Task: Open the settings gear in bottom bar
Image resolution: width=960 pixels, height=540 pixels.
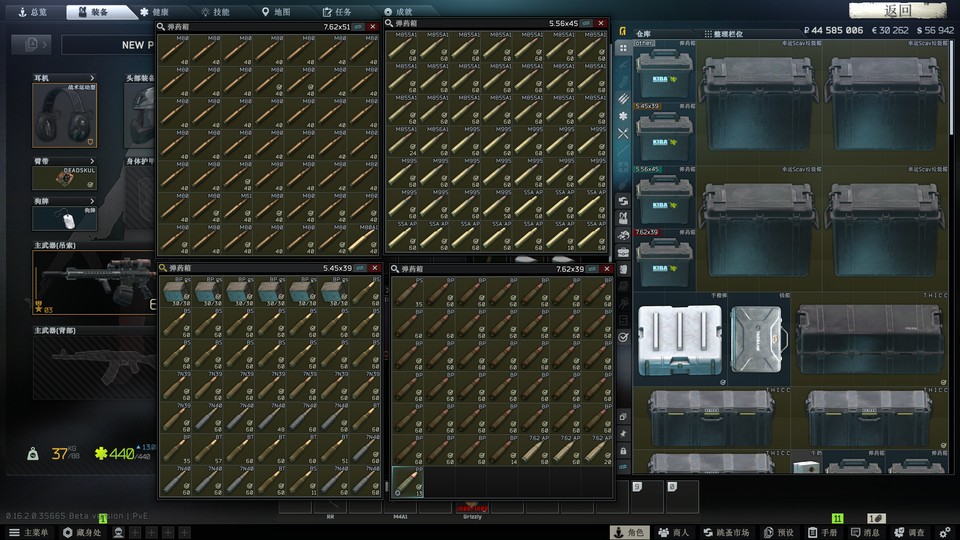Action: (x=945, y=532)
